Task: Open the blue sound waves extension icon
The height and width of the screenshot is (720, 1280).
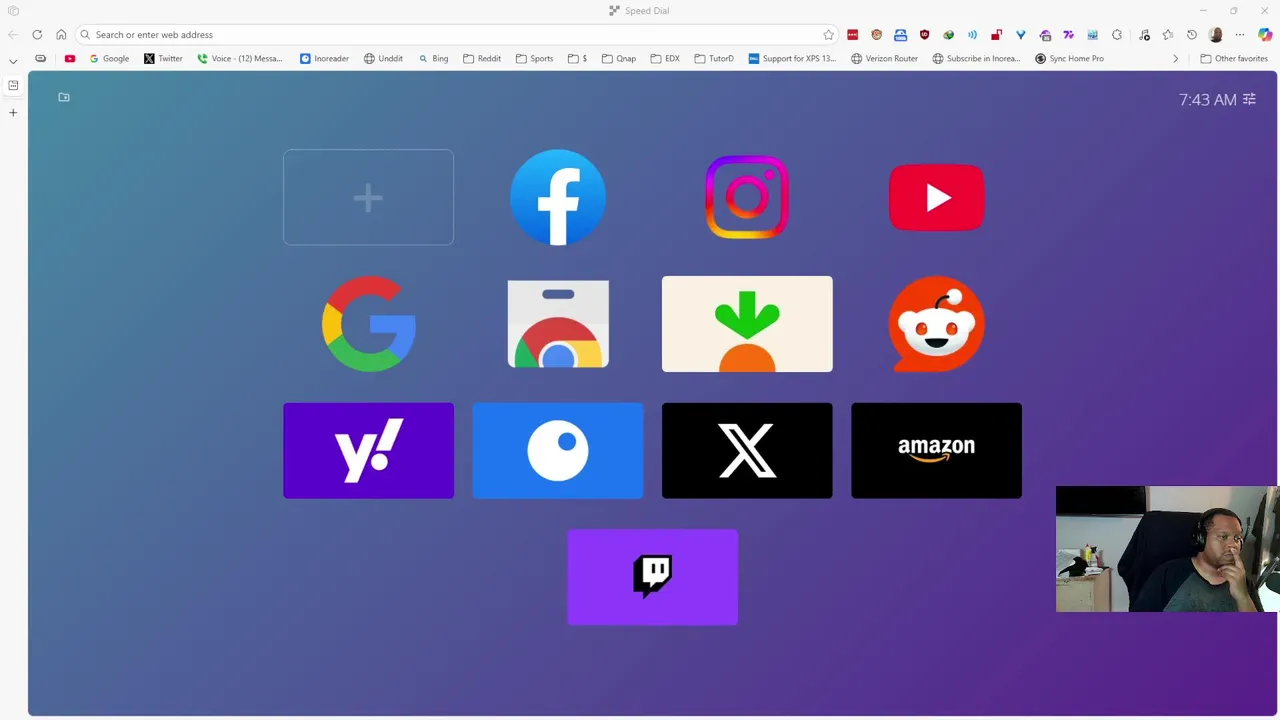Action: tap(972, 35)
